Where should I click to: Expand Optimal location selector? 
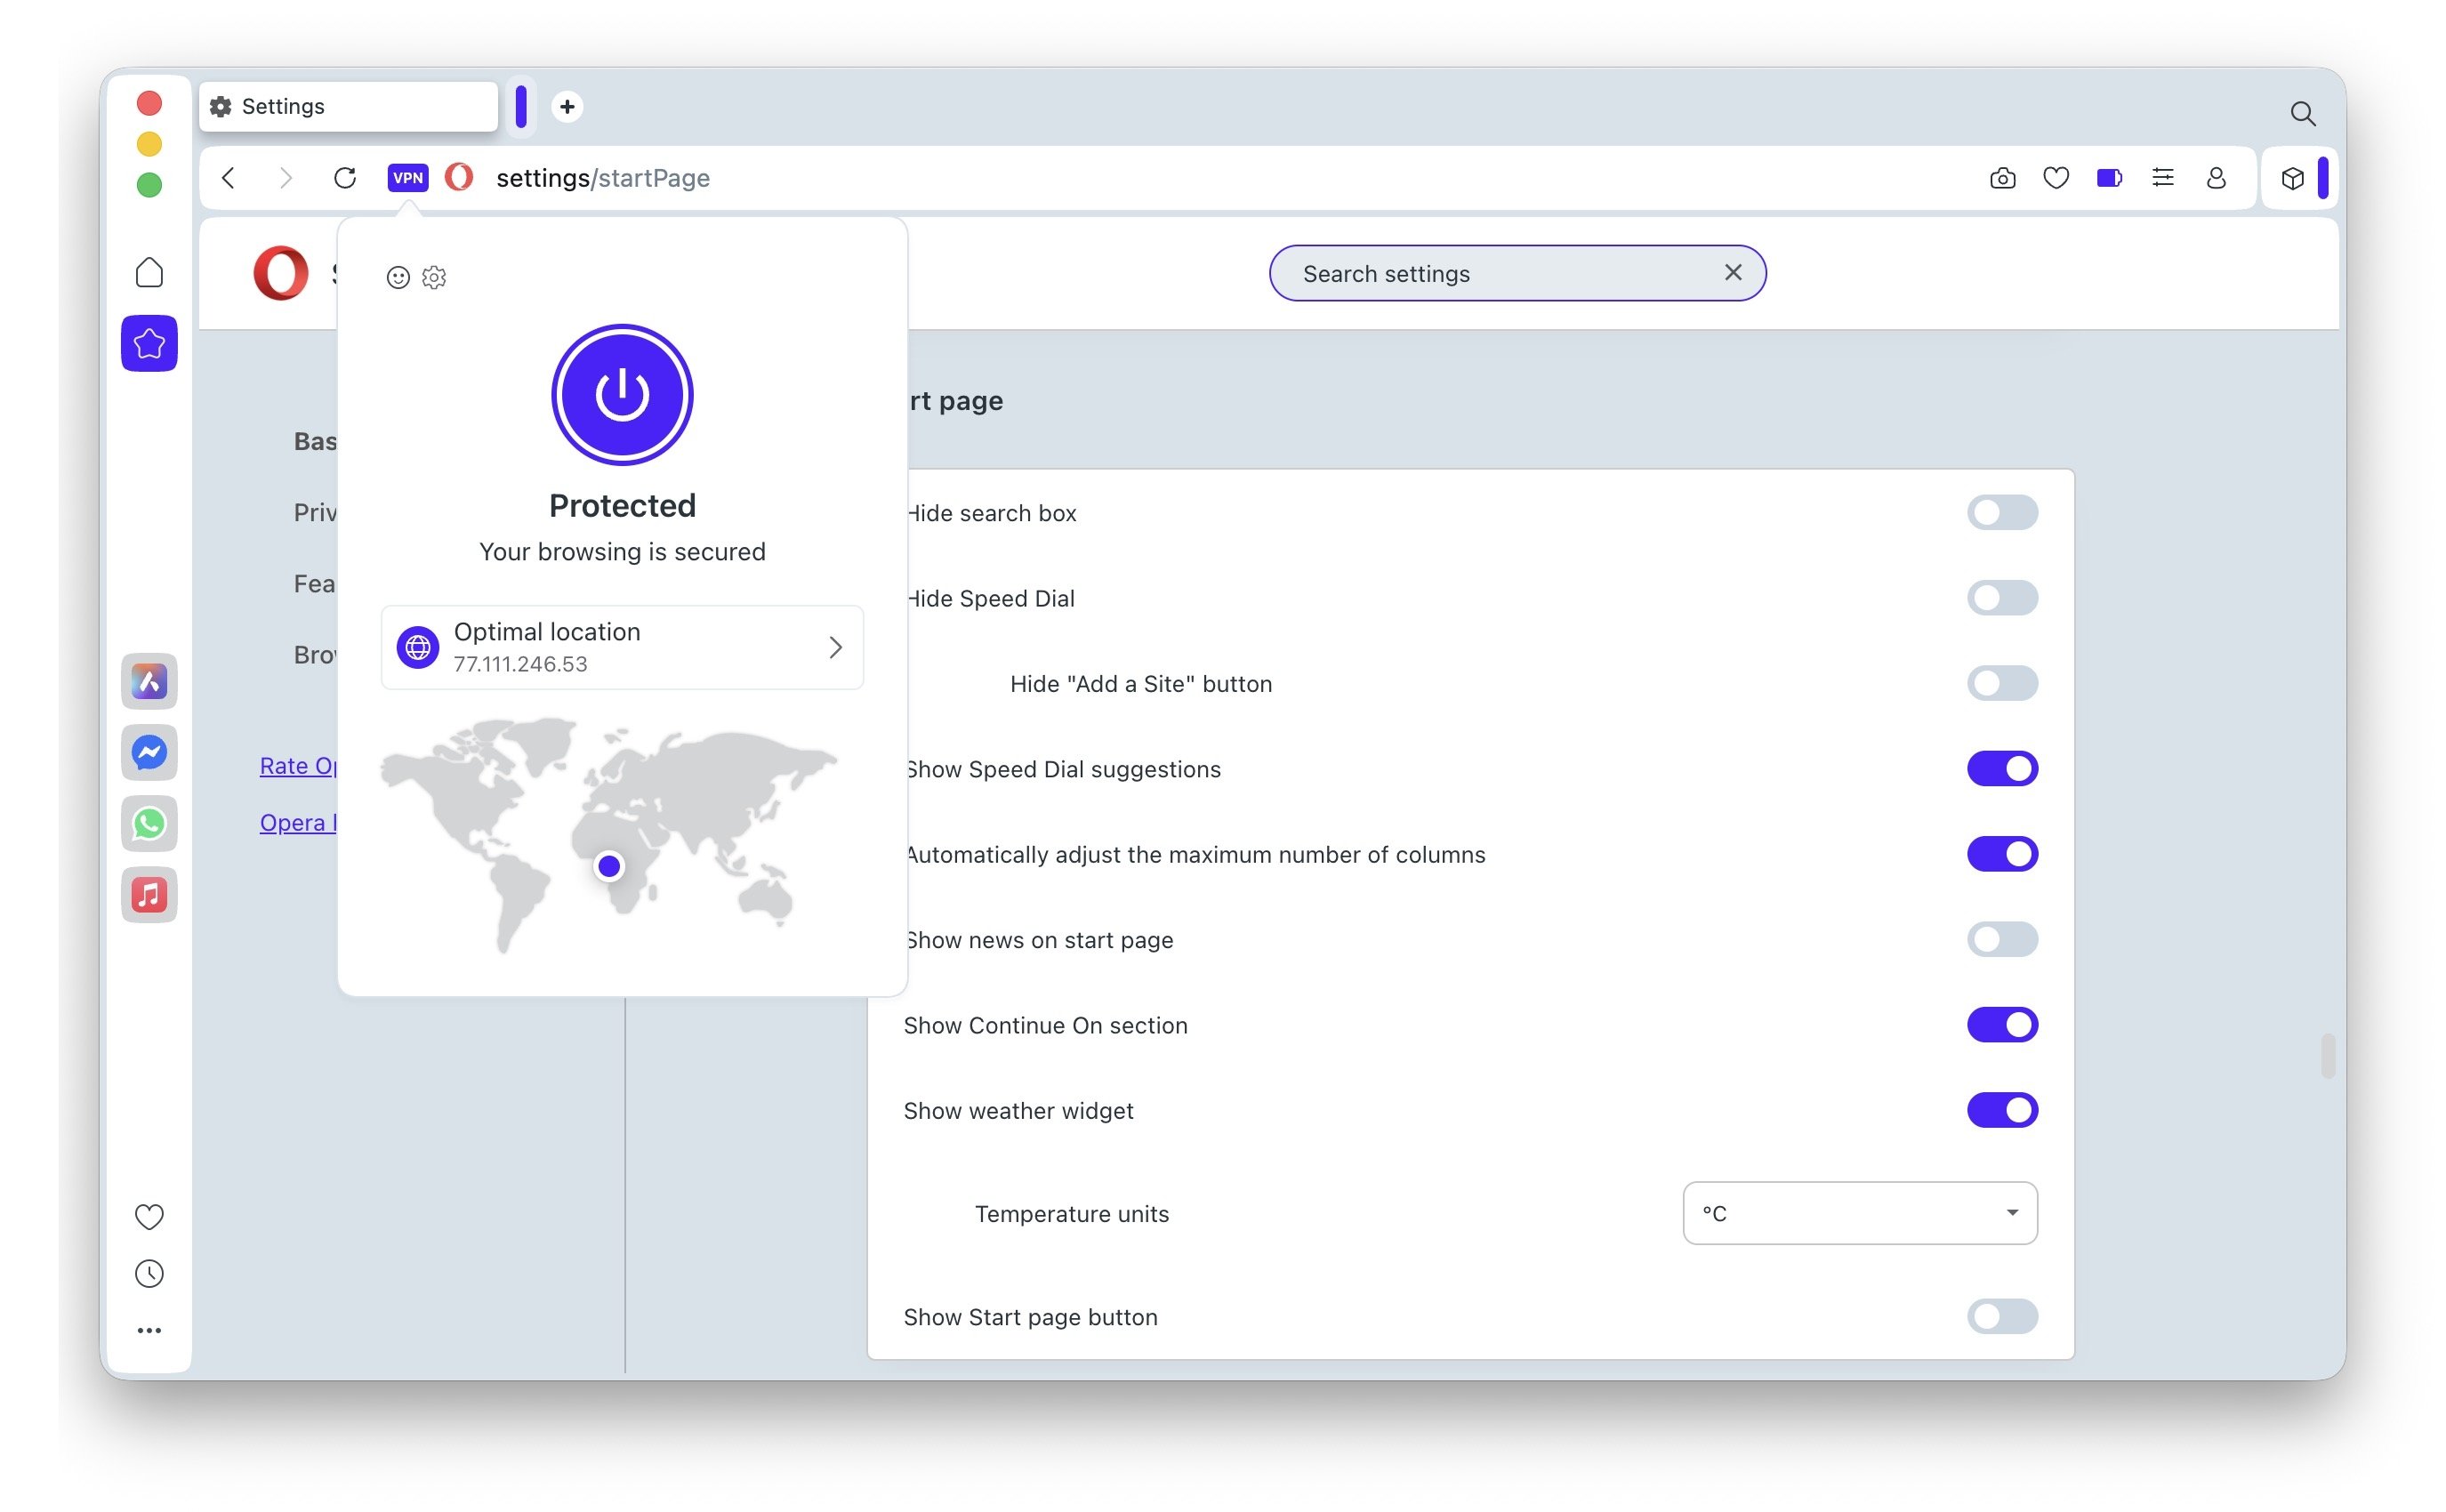point(622,647)
